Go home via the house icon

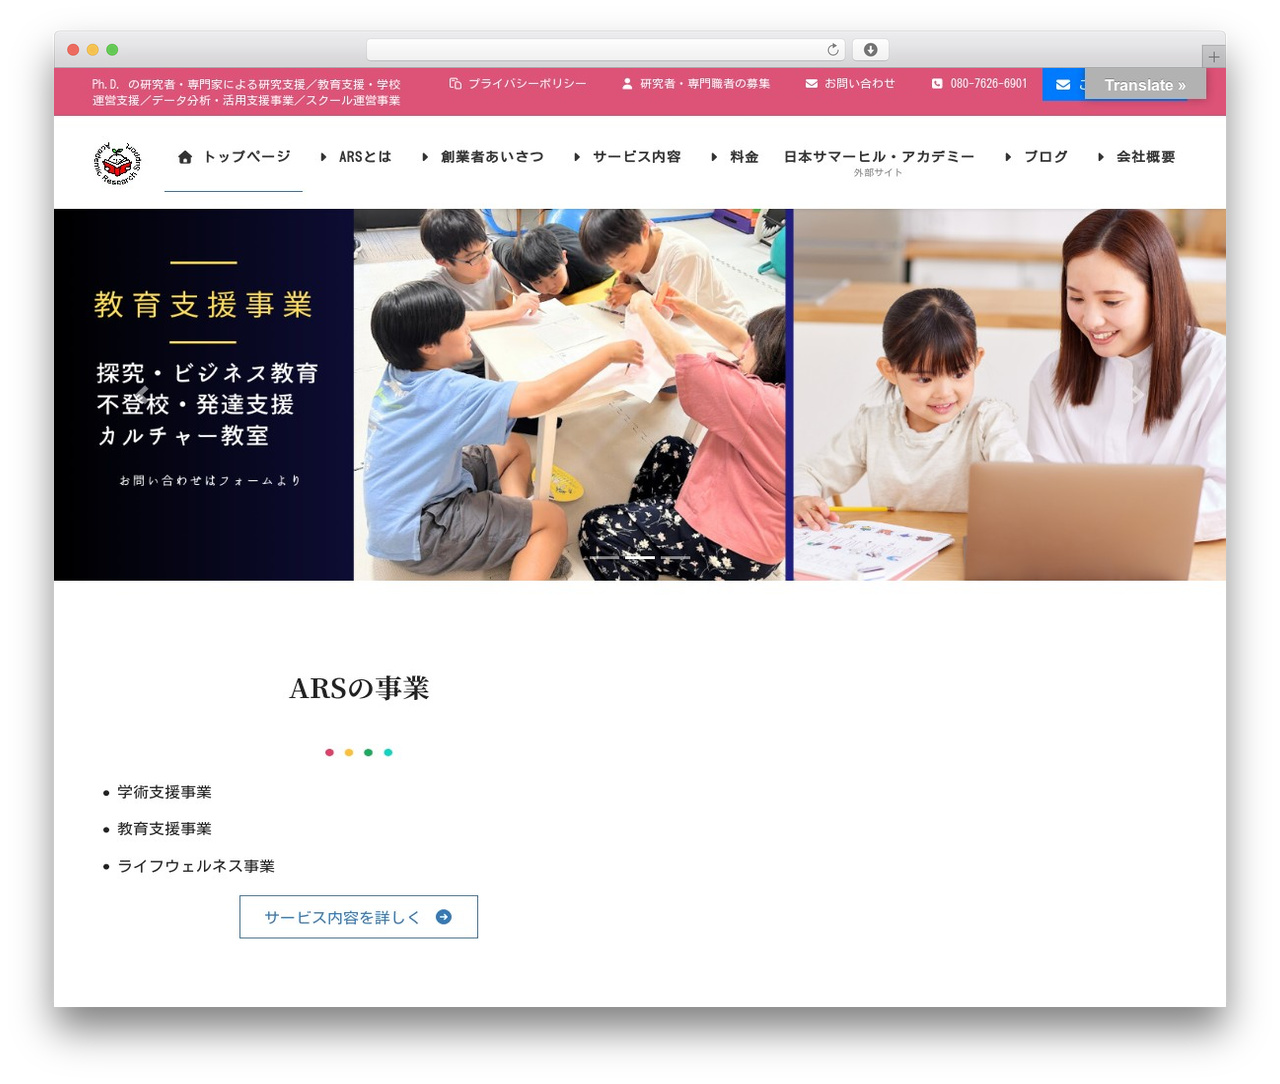185,157
